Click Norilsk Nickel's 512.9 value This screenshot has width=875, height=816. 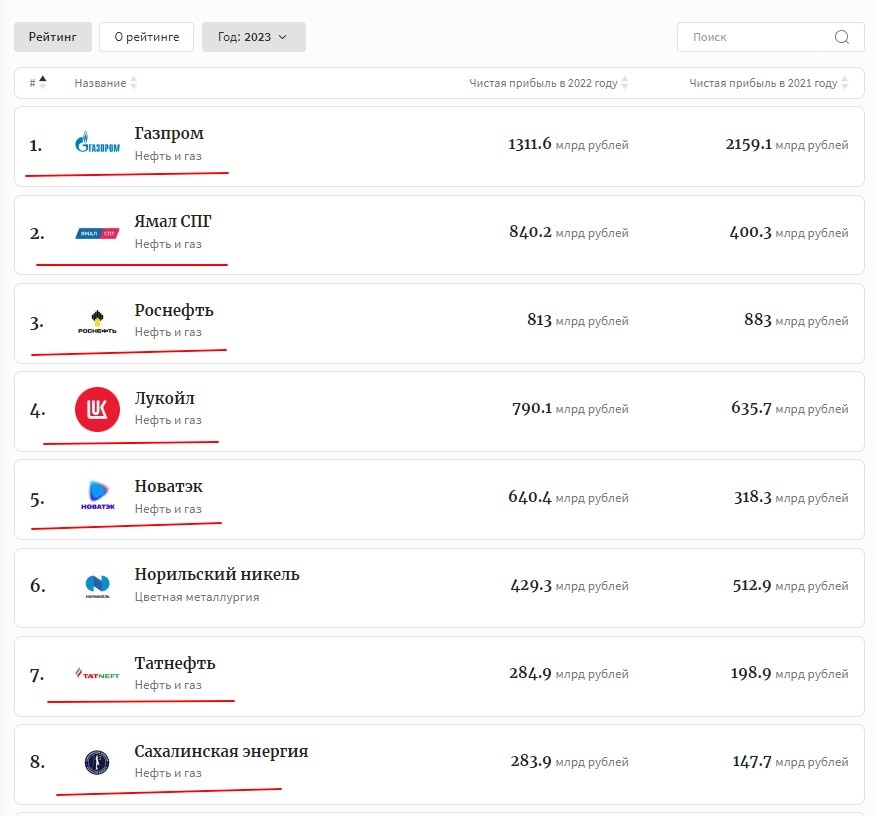(x=752, y=585)
